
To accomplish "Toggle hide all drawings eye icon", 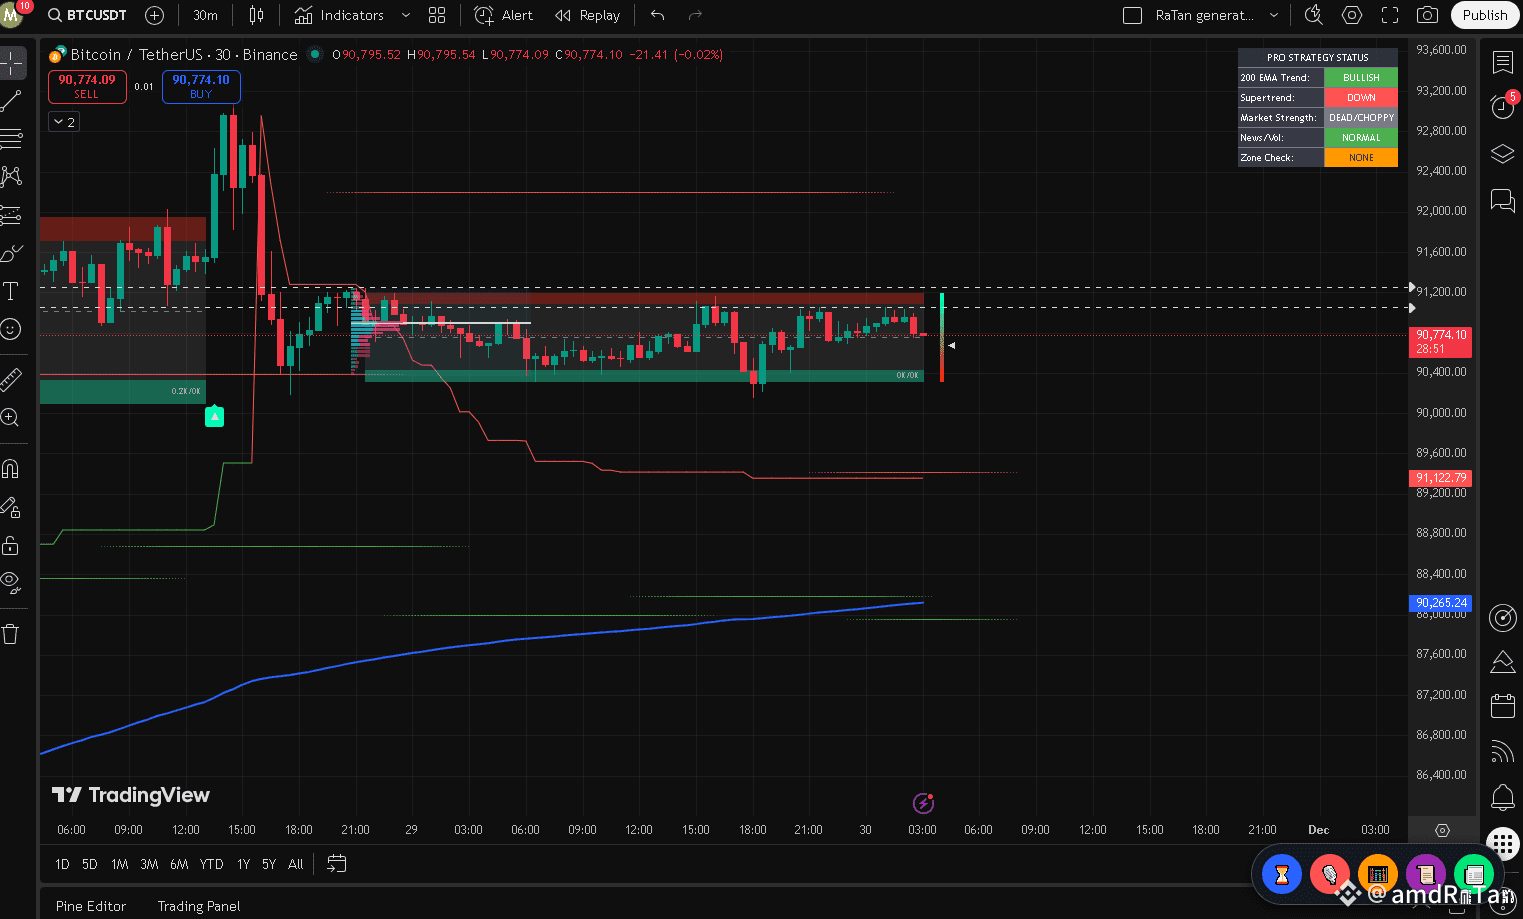I will tap(12, 583).
